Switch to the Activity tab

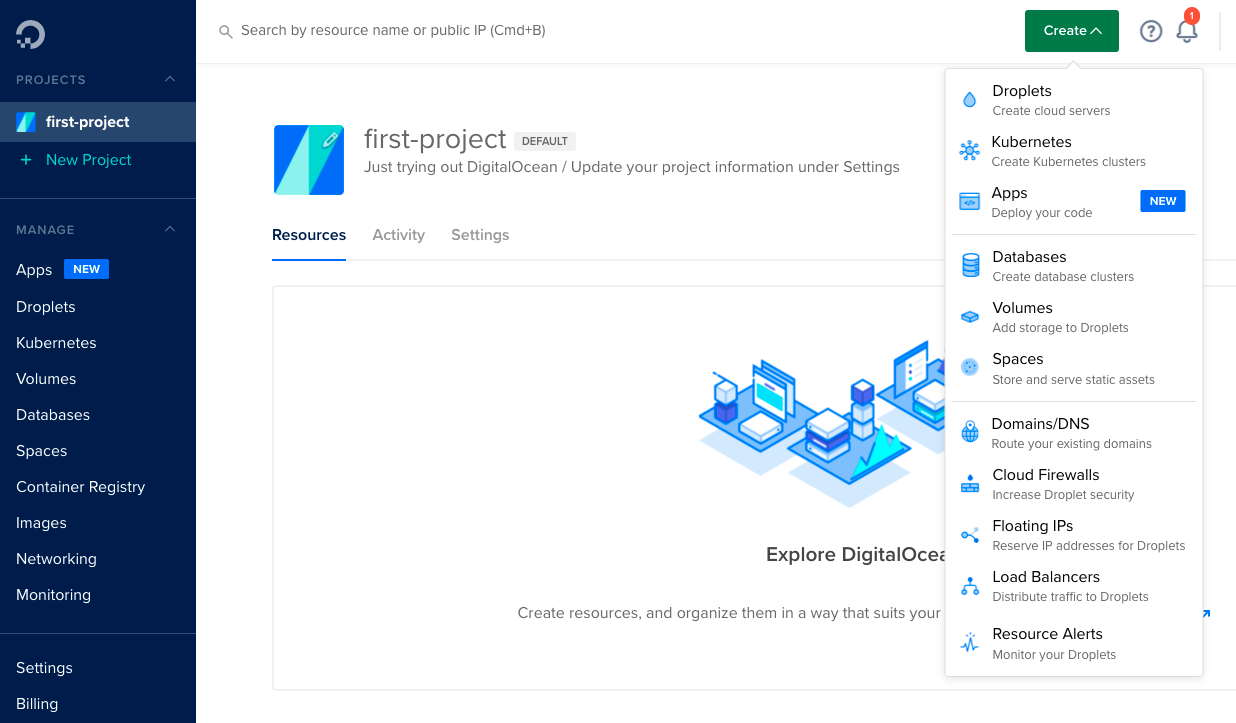pos(398,235)
